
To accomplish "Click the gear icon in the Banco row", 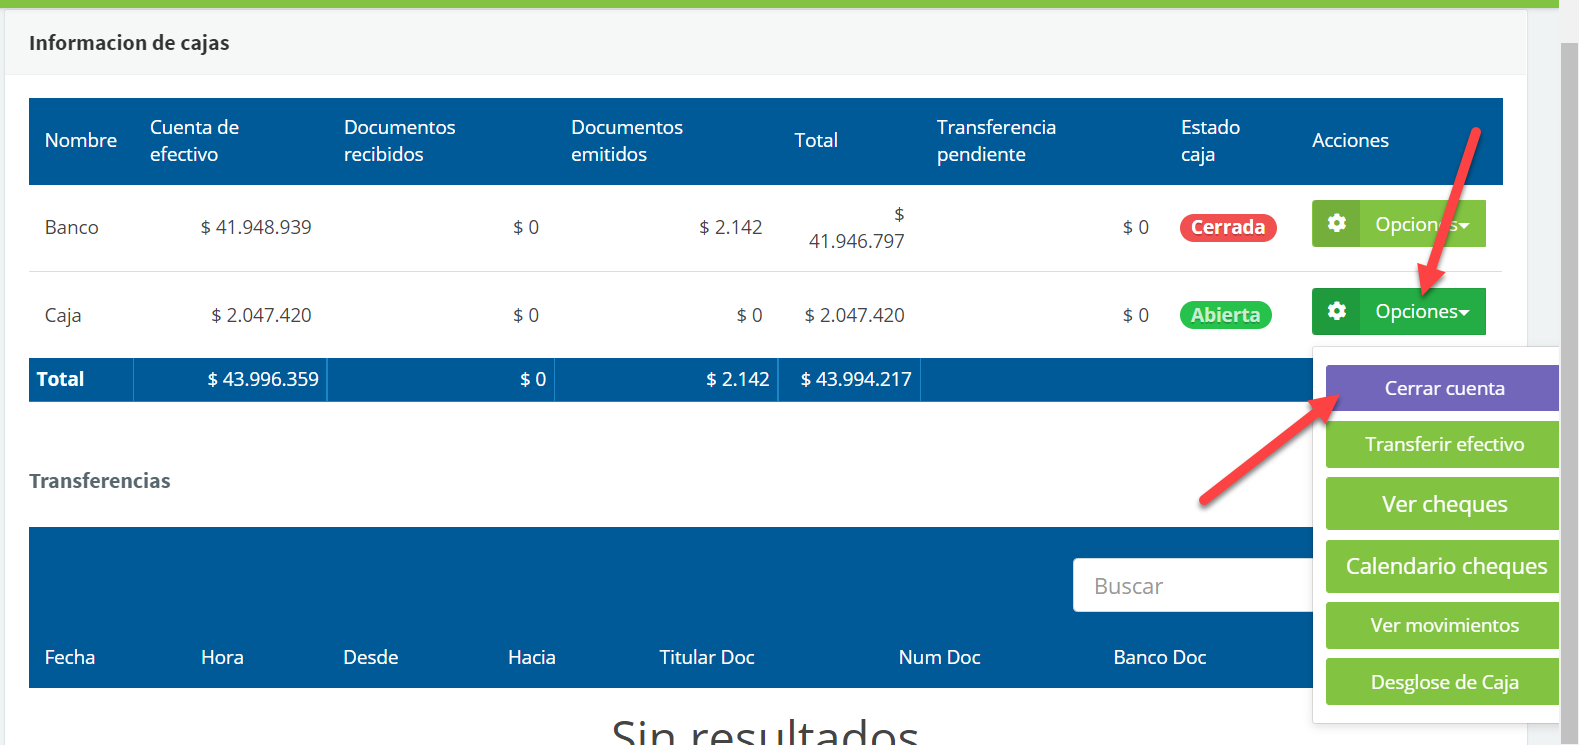I will tap(1336, 223).
